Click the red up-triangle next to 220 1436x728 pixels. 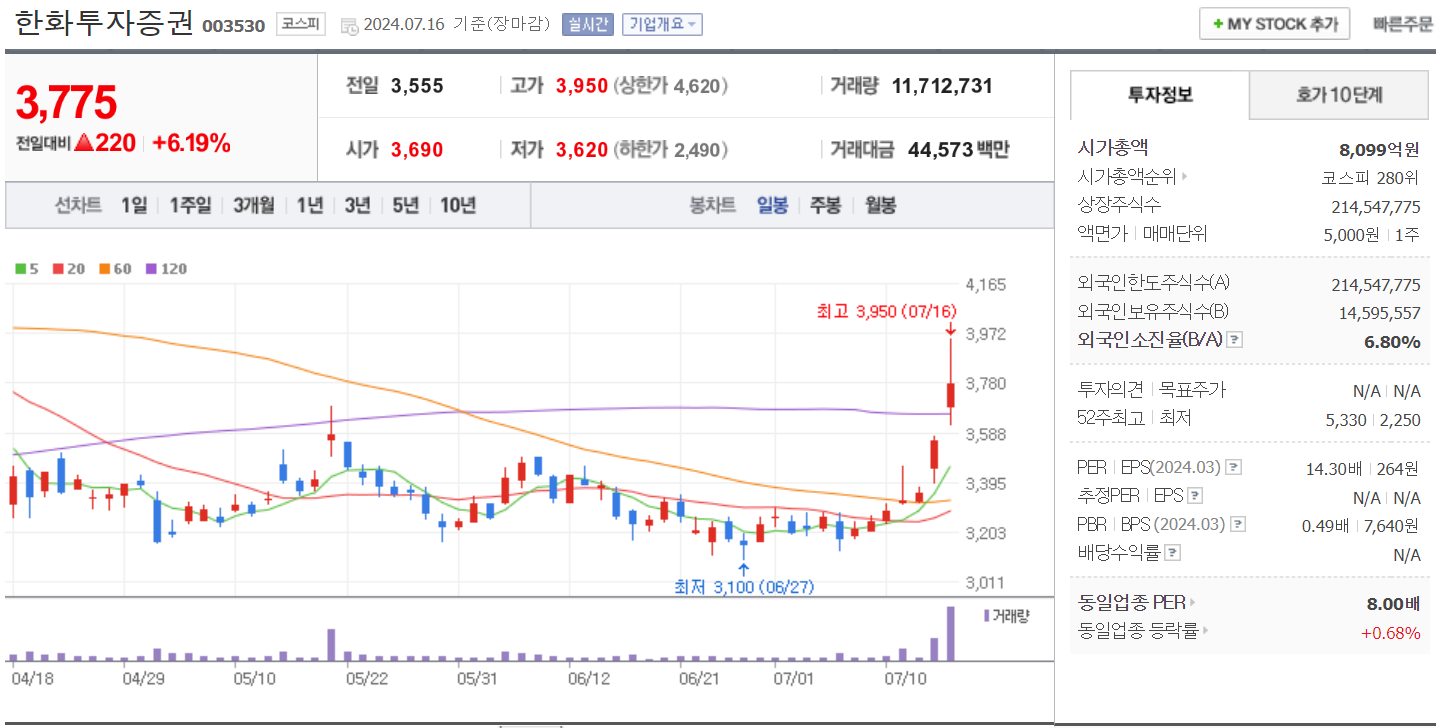84,144
